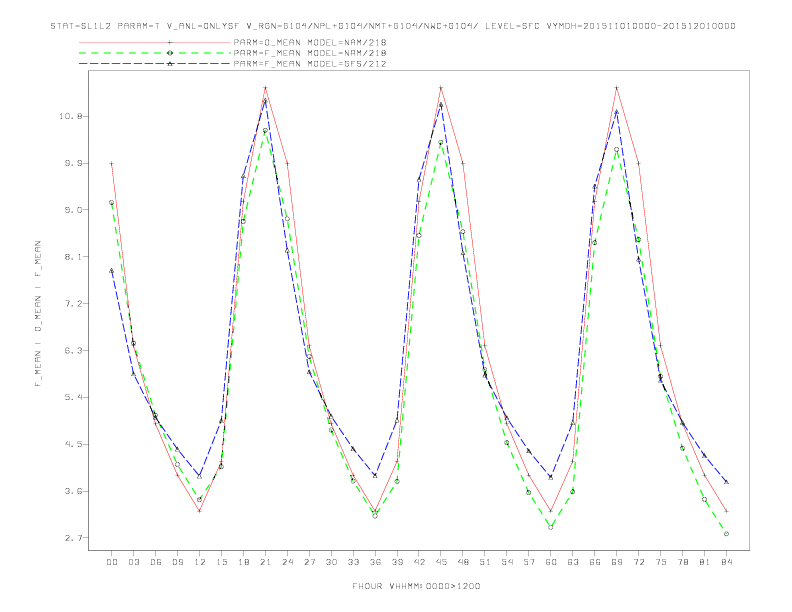Click y-axis tick label 5.4

coord(73,397)
